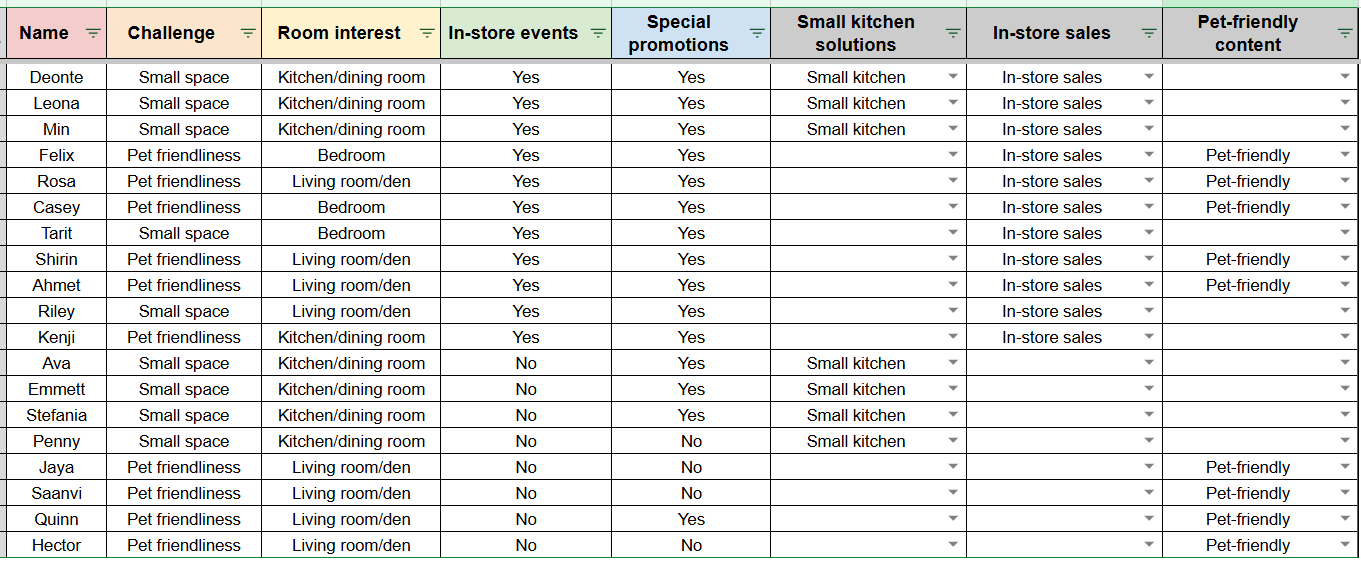This screenshot has width=1361, height=563.
Task: Select Penny's Special promotions cell showing No
Action: click(691, 441)
